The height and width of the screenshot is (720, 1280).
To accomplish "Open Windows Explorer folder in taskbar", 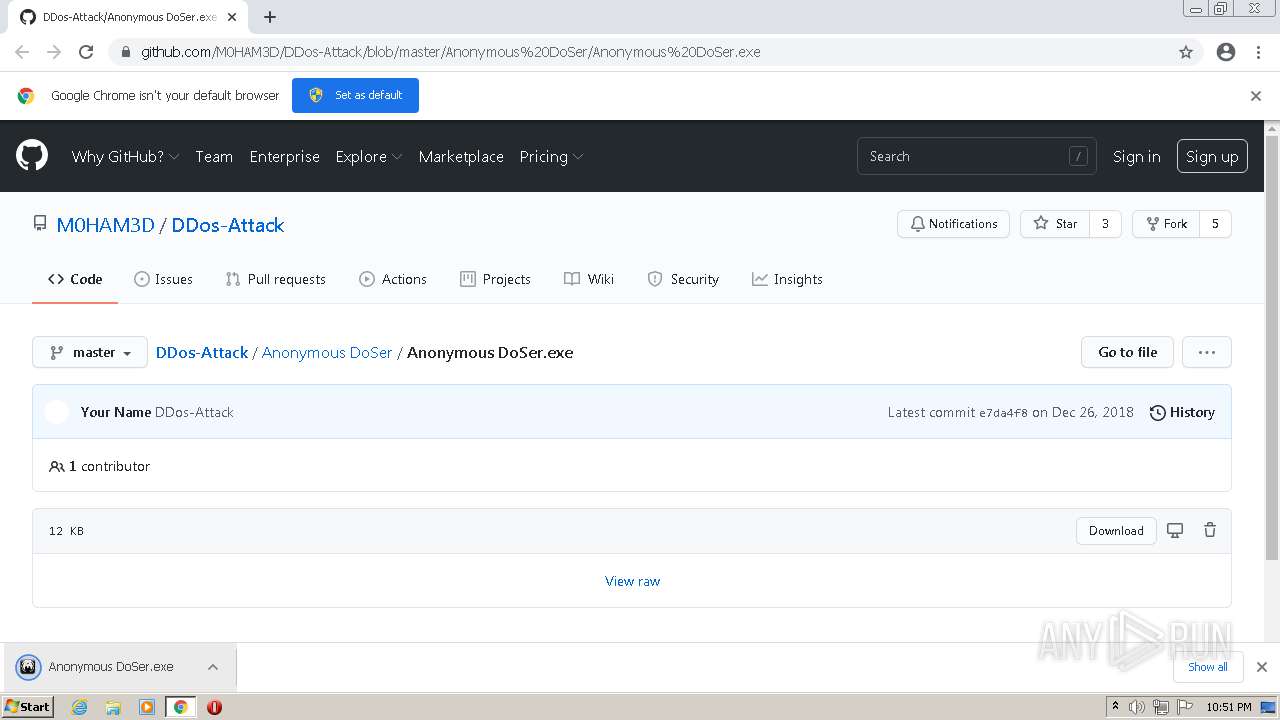I will point(113,707).
